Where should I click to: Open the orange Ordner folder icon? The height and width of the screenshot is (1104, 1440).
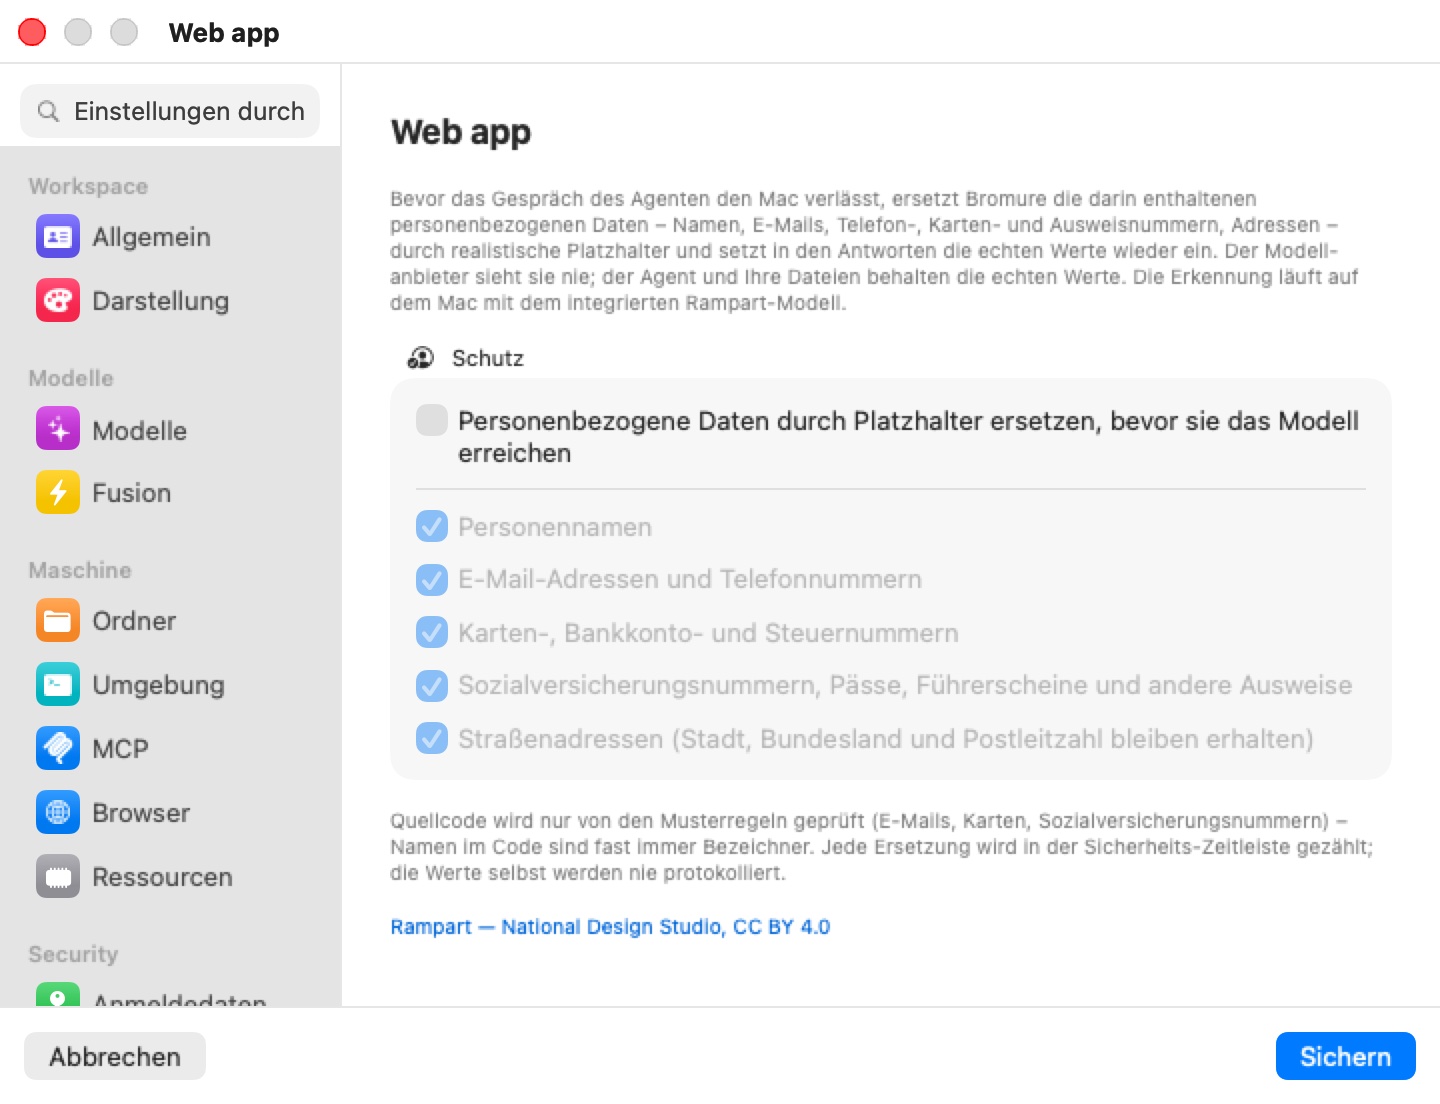coord(58,621)
